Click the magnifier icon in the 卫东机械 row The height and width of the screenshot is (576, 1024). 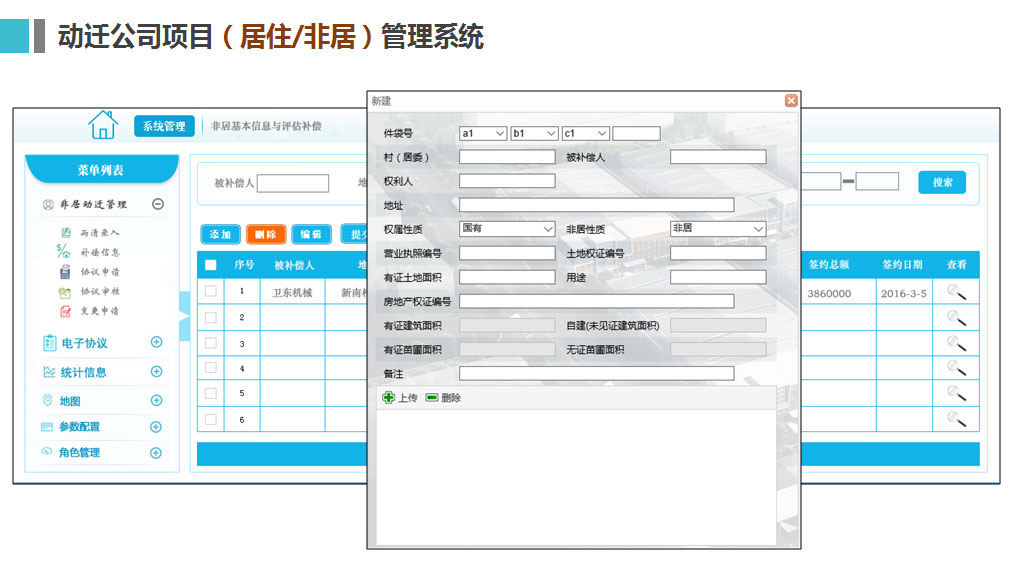tap(956, 293)
